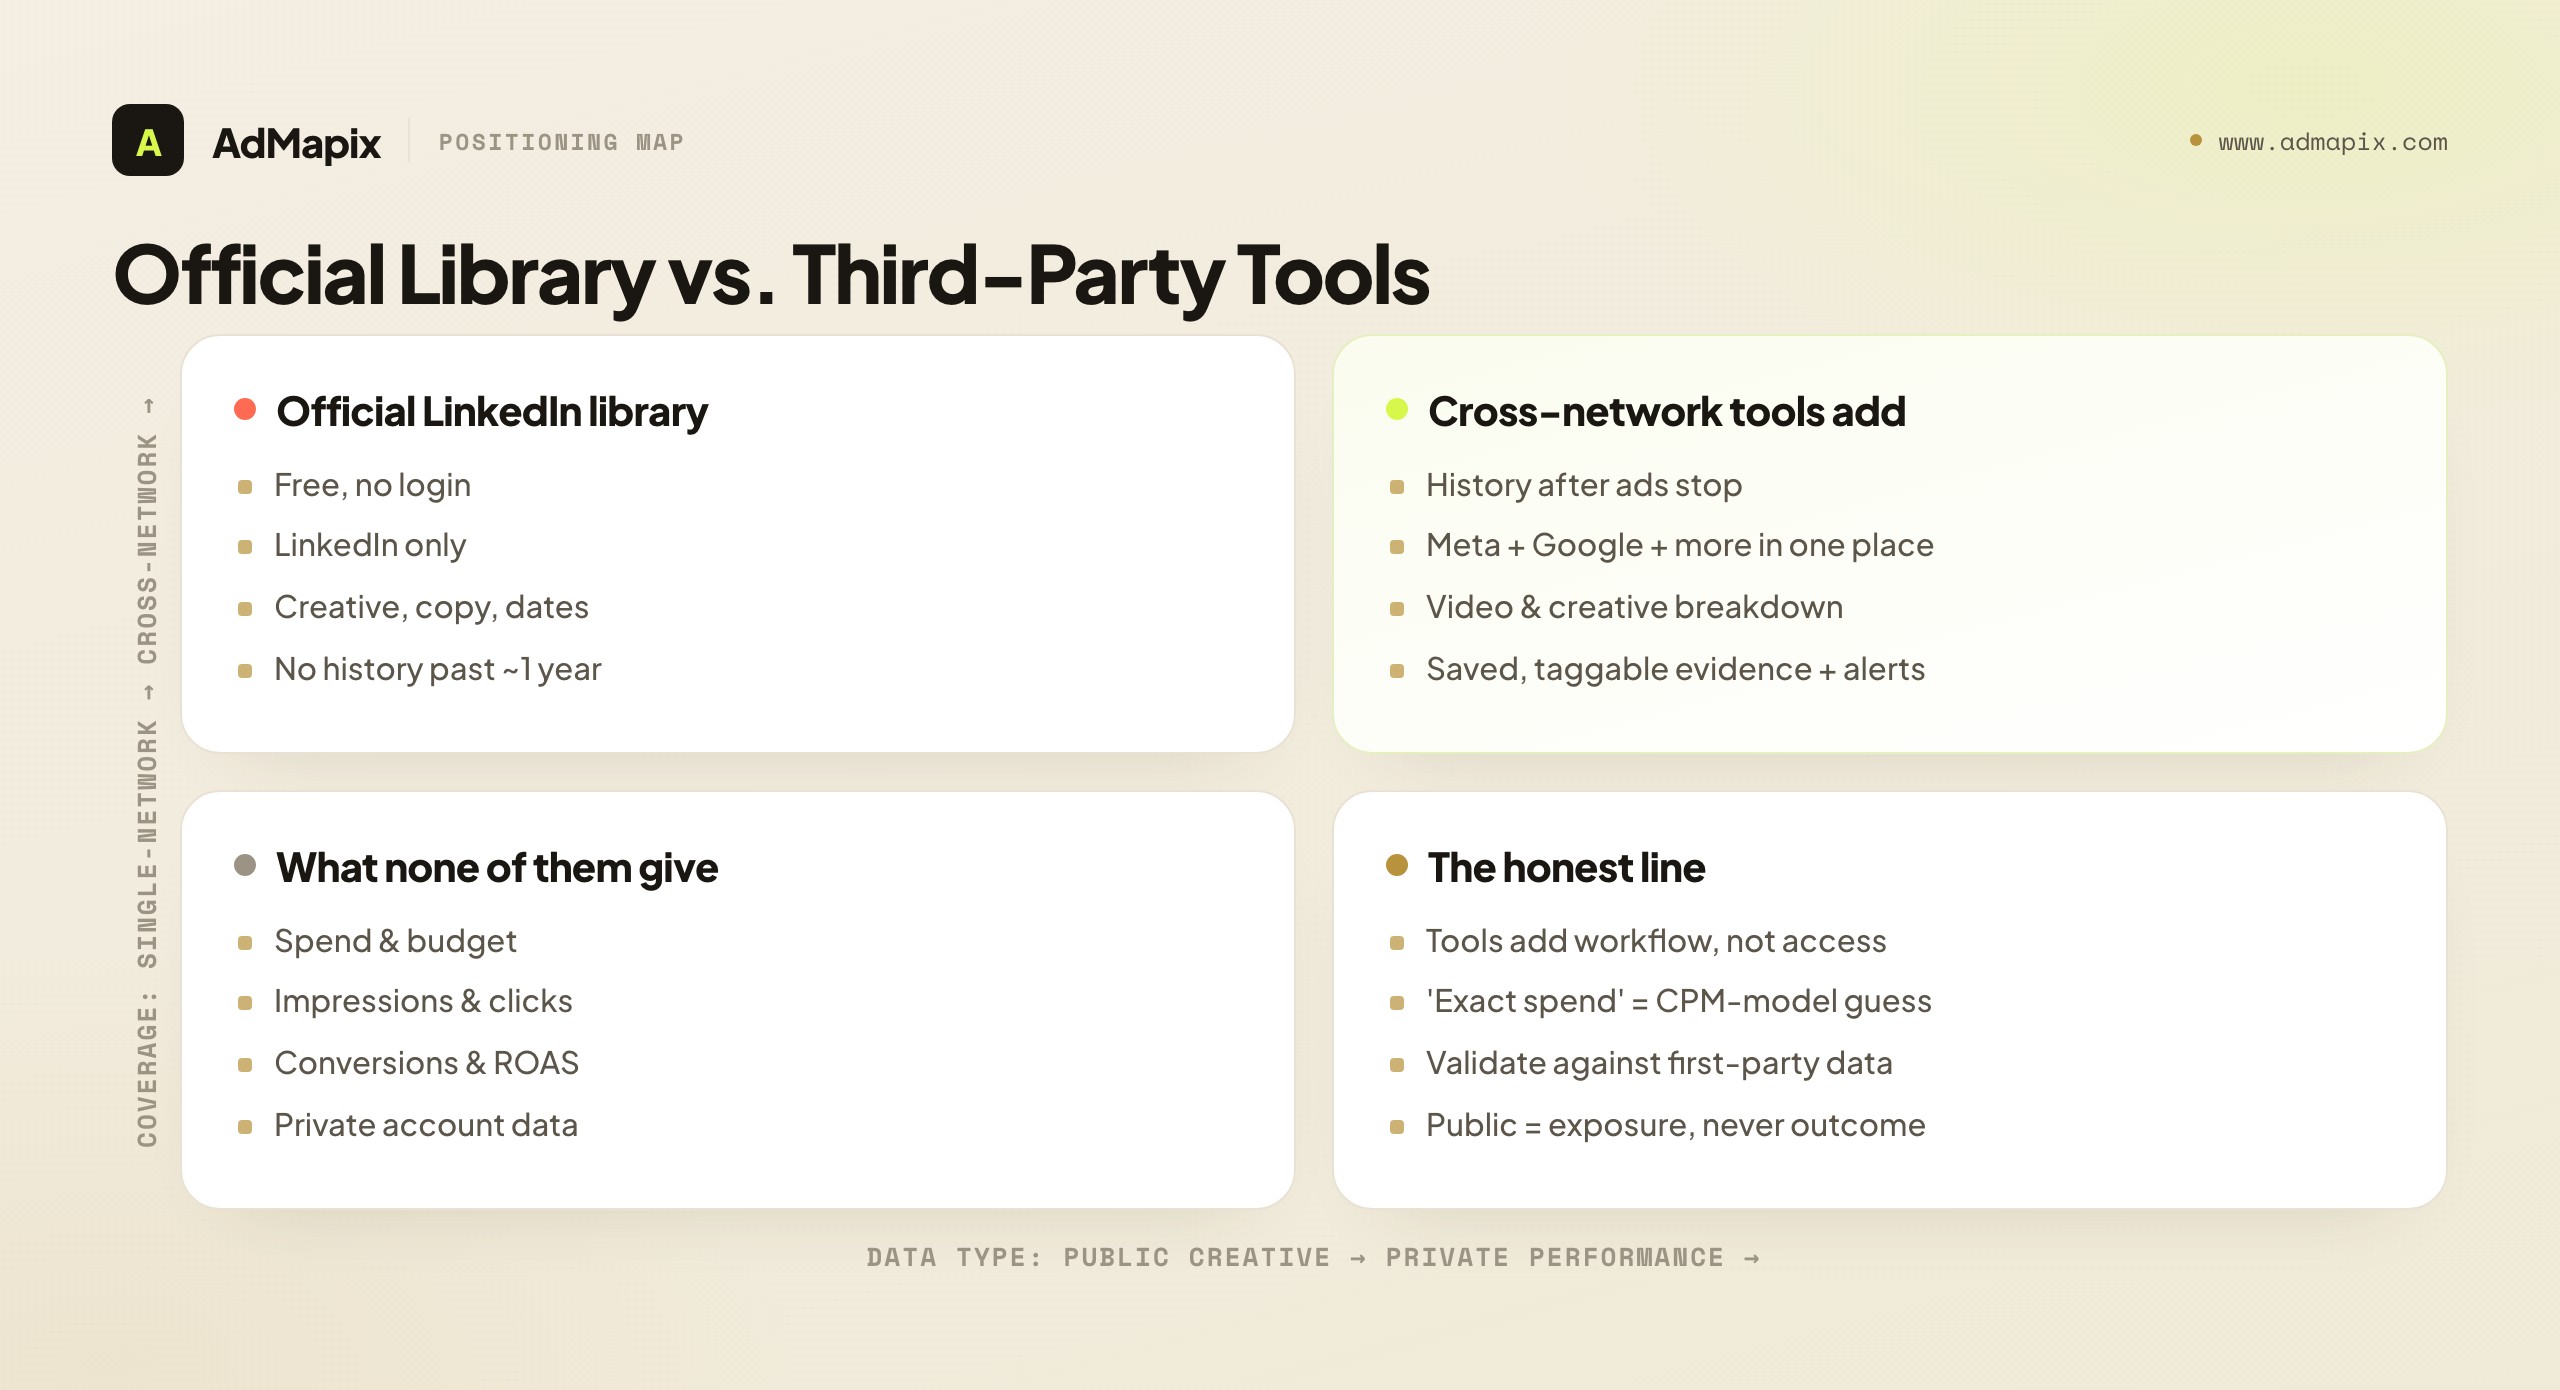The width and height of the screenshot is (2560, 1390).
Task: Click the Spend & budget item
Action: pyautogui.click(x=395, y=942)
